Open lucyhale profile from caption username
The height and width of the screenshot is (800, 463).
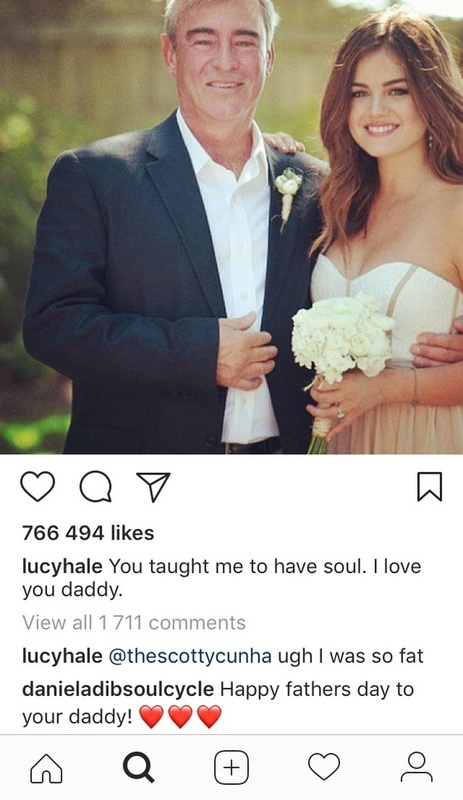coord(62,567)
